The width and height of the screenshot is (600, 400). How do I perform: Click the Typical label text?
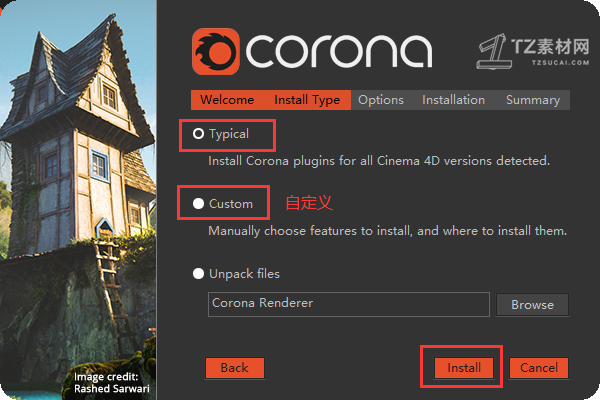(x=229, y=134)
